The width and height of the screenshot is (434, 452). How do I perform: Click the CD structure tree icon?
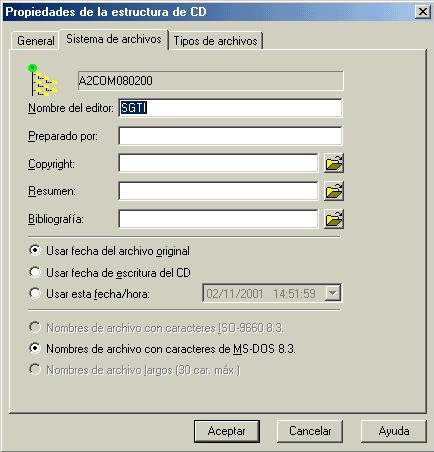click(x=42, y=80)
